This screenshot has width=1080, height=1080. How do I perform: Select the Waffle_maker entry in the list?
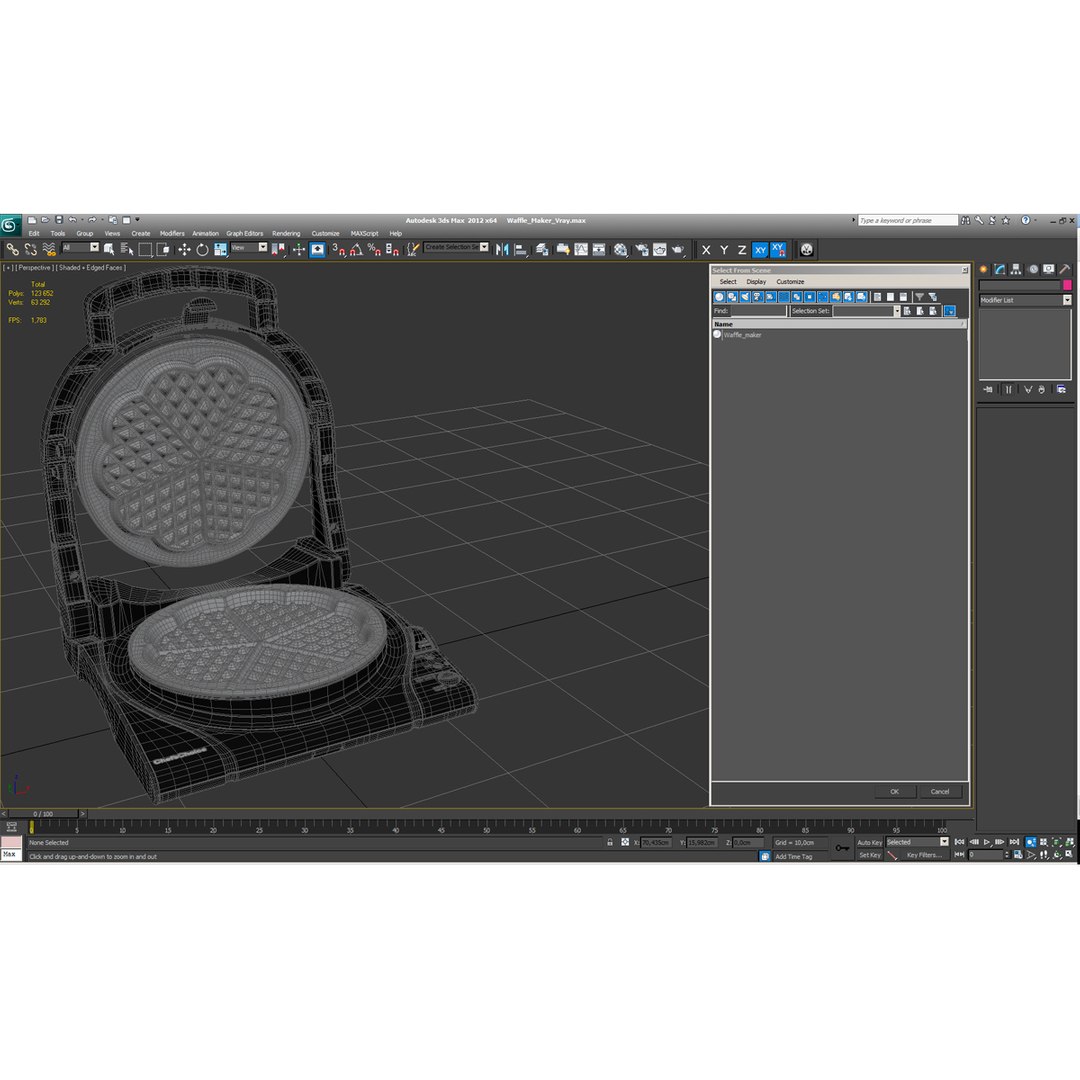tap(742, 335)
